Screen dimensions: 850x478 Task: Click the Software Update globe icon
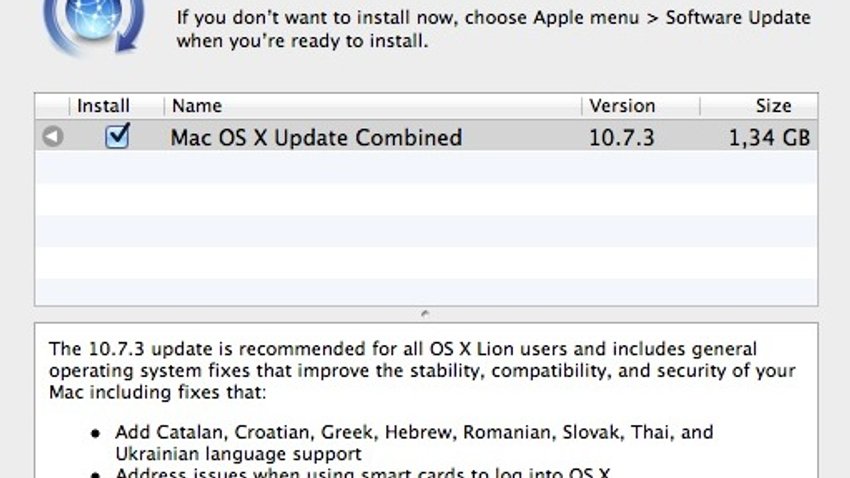tap(93, 25)
